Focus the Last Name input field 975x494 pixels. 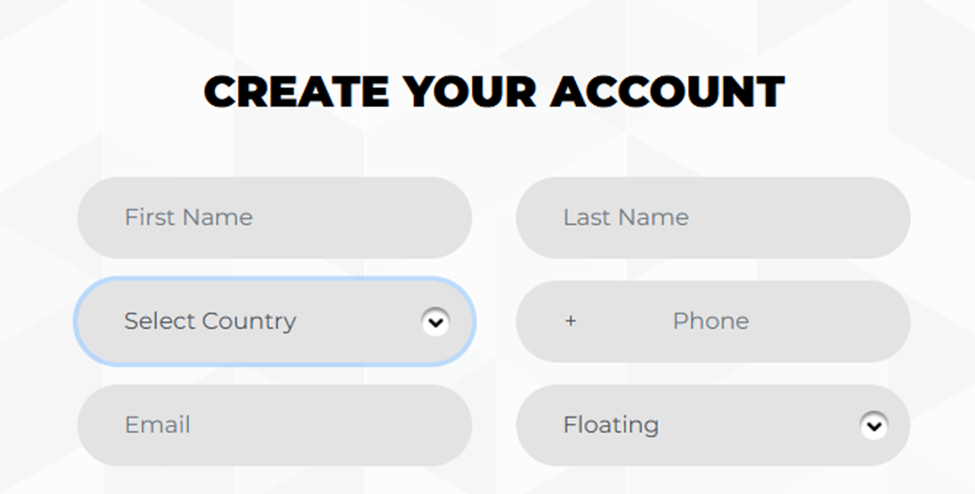713,218
